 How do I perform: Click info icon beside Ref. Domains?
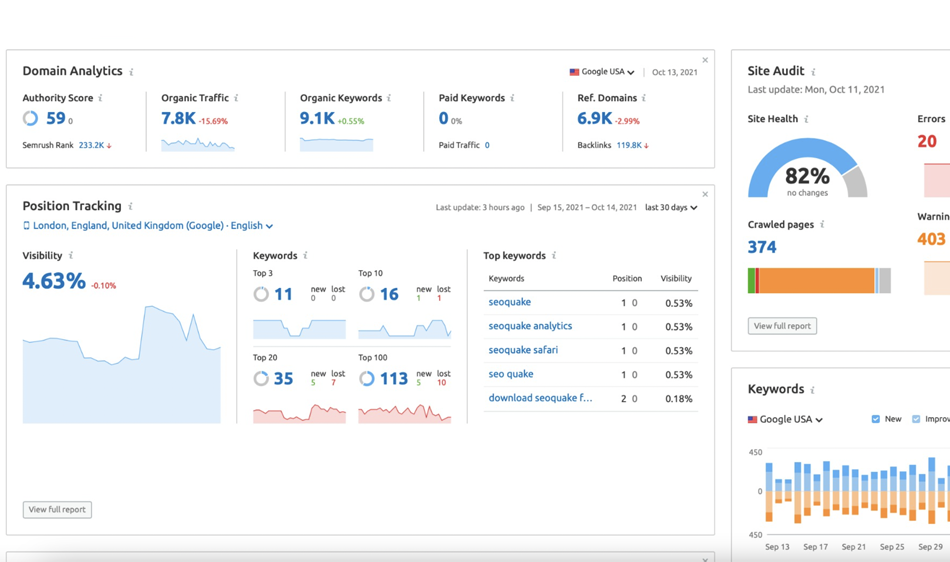pos(644,98)
